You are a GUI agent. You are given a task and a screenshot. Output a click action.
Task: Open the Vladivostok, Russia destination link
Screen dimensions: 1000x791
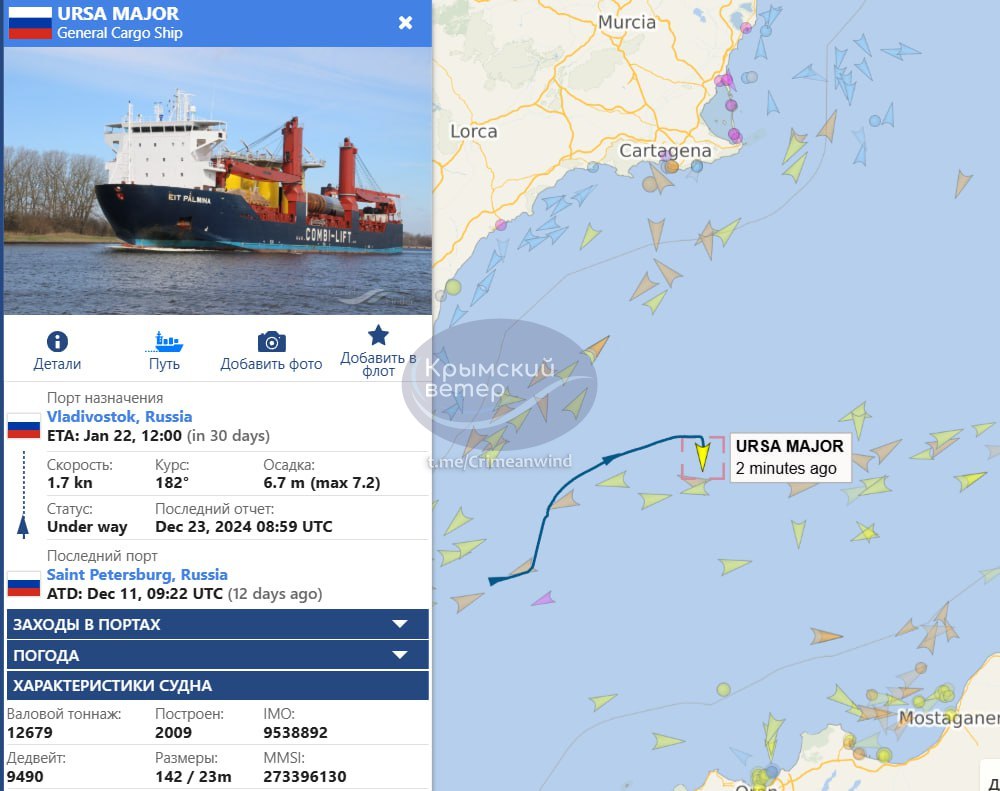pyautogui.click(x=119, y=417)
